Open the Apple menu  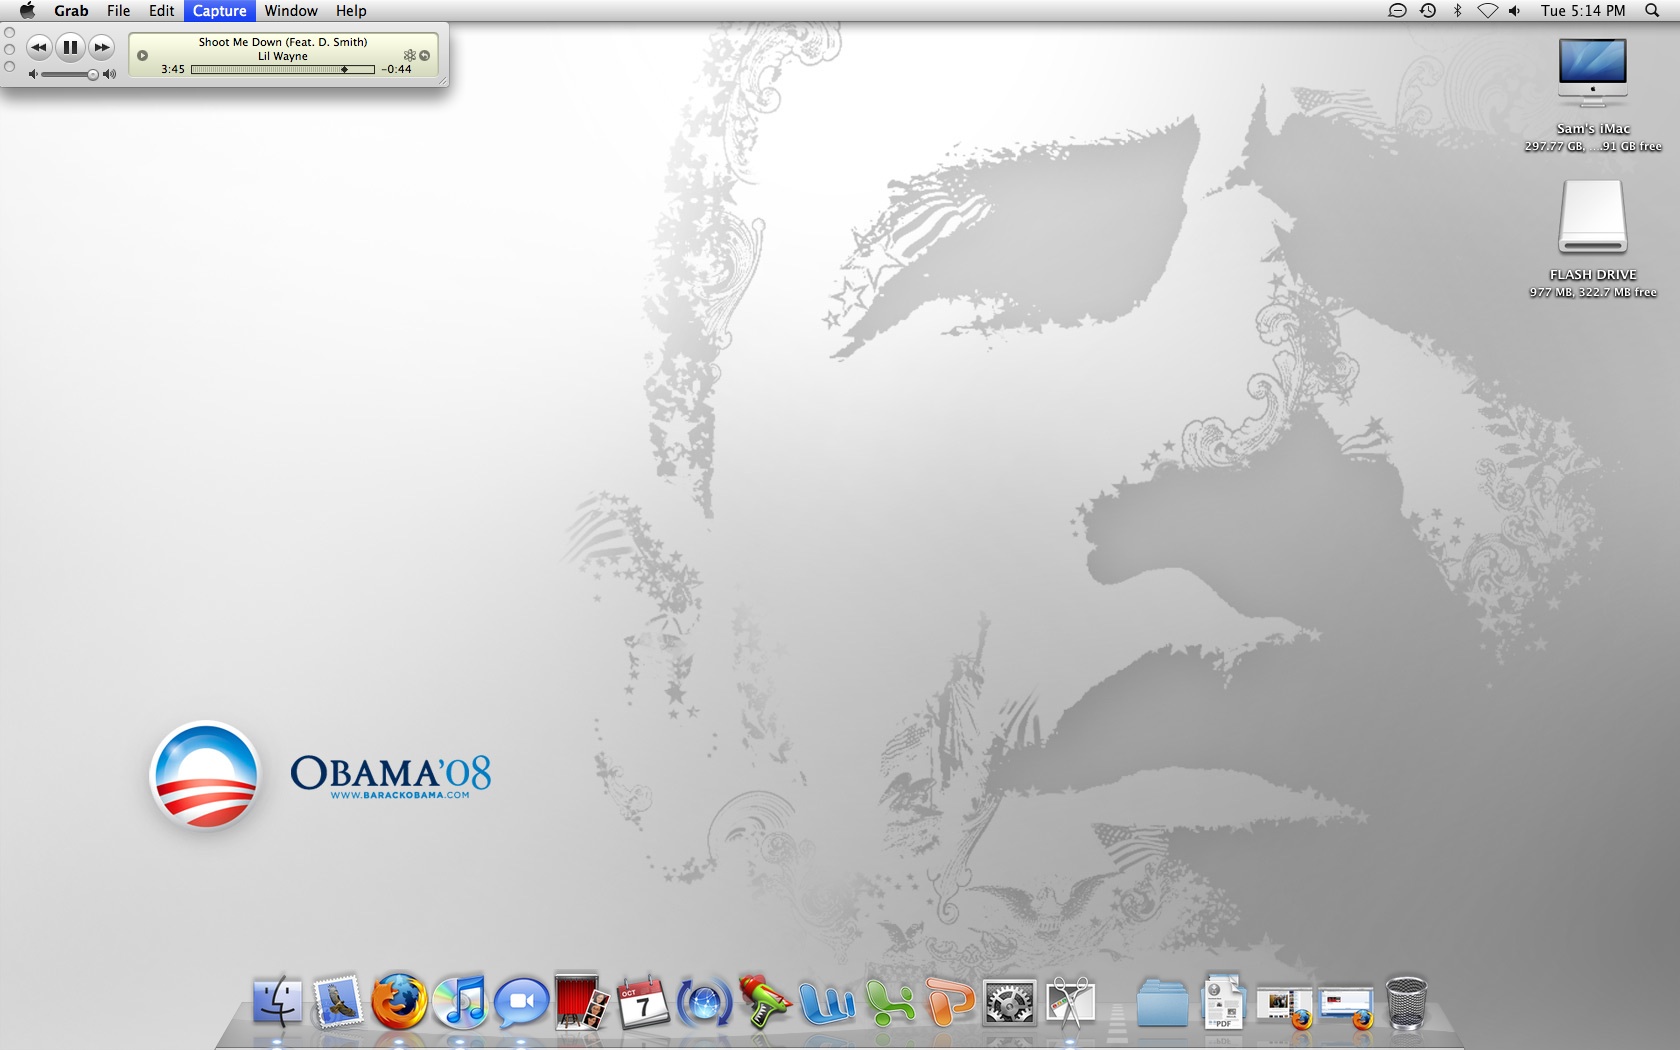[27, 11]
